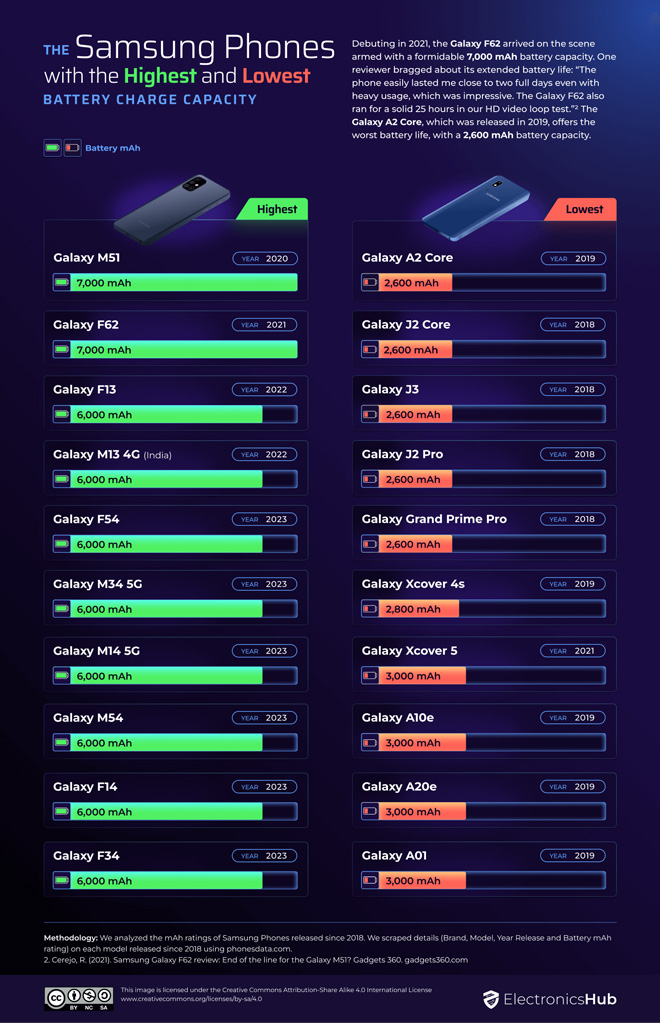Click the ElectronicsHub brand name

pyautogui.click(x=560, y=999)
